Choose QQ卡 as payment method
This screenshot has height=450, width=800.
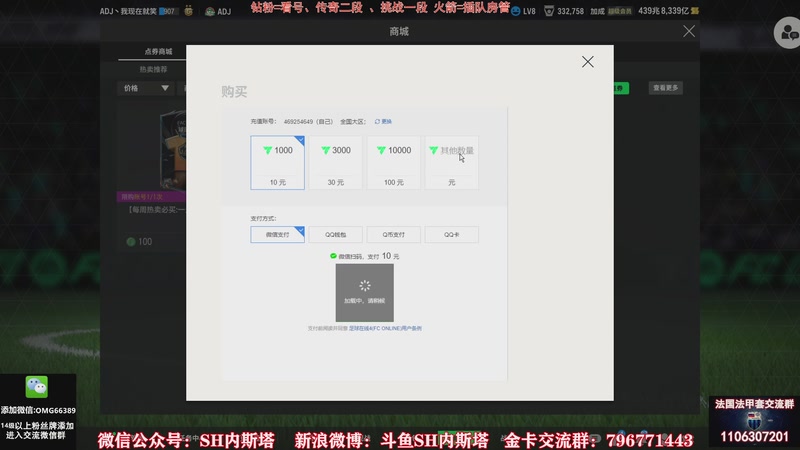452,235
